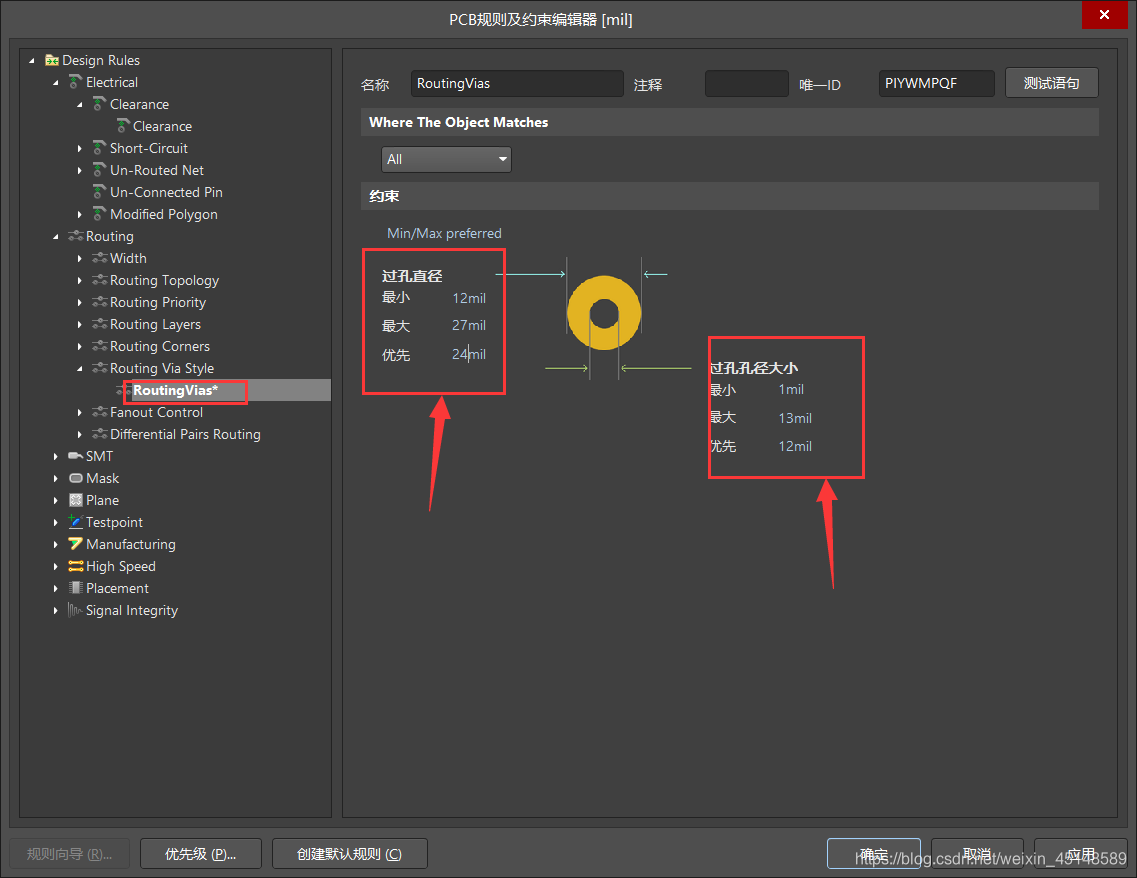Click the Mask category icon
The image size is (1137, 878).
pos(76,478)
